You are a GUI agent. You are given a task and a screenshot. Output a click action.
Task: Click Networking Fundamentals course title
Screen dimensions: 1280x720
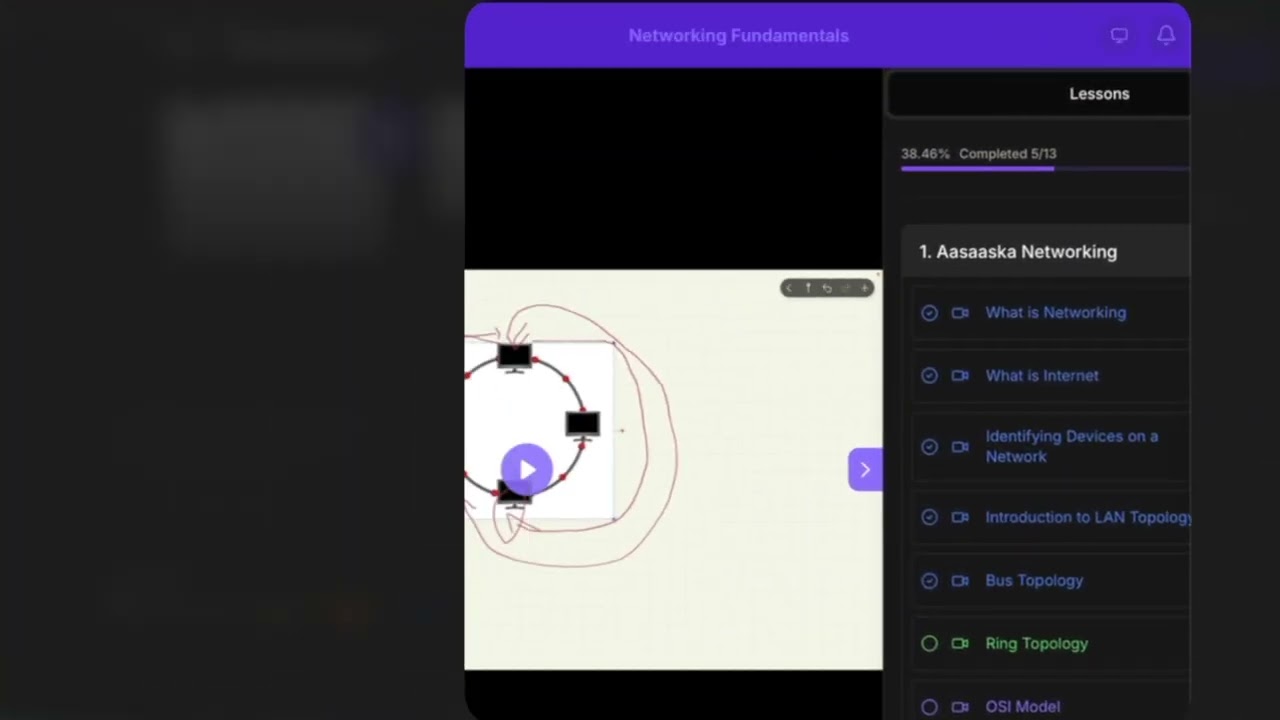(x=738, y=36)
